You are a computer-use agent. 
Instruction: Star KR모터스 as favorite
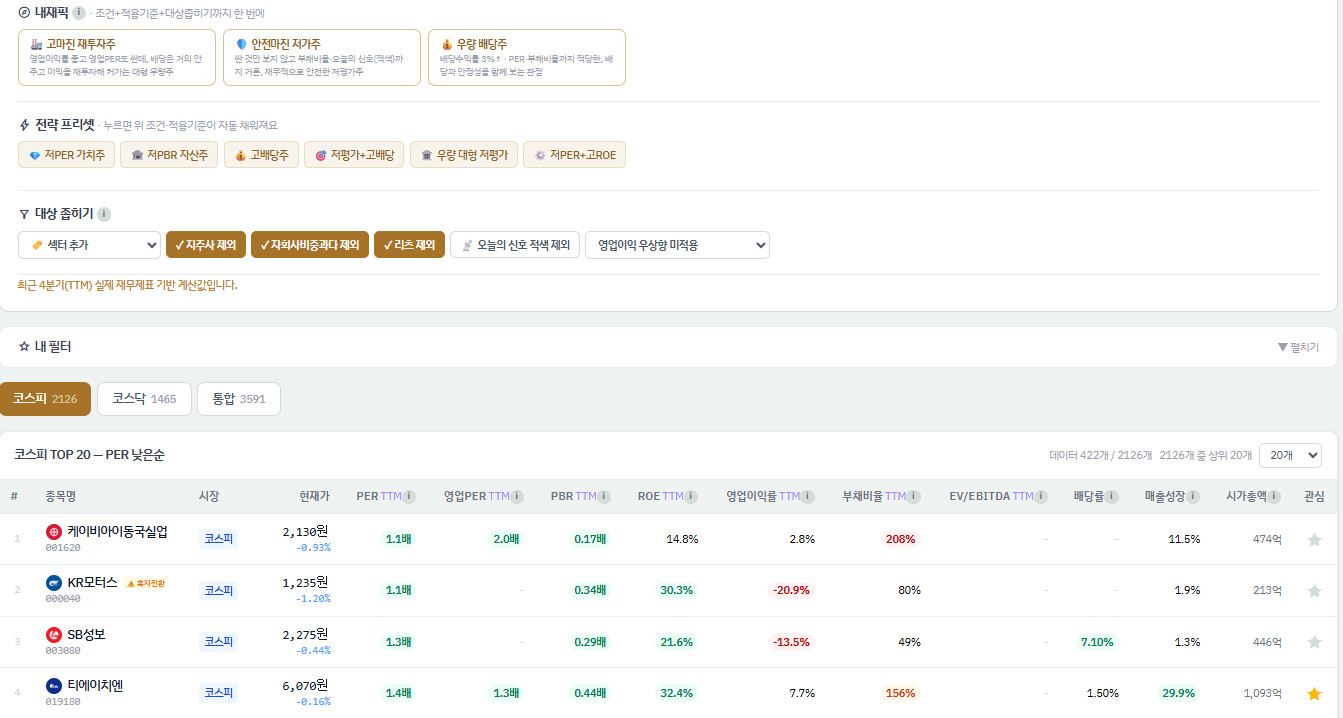[1314, 591]
